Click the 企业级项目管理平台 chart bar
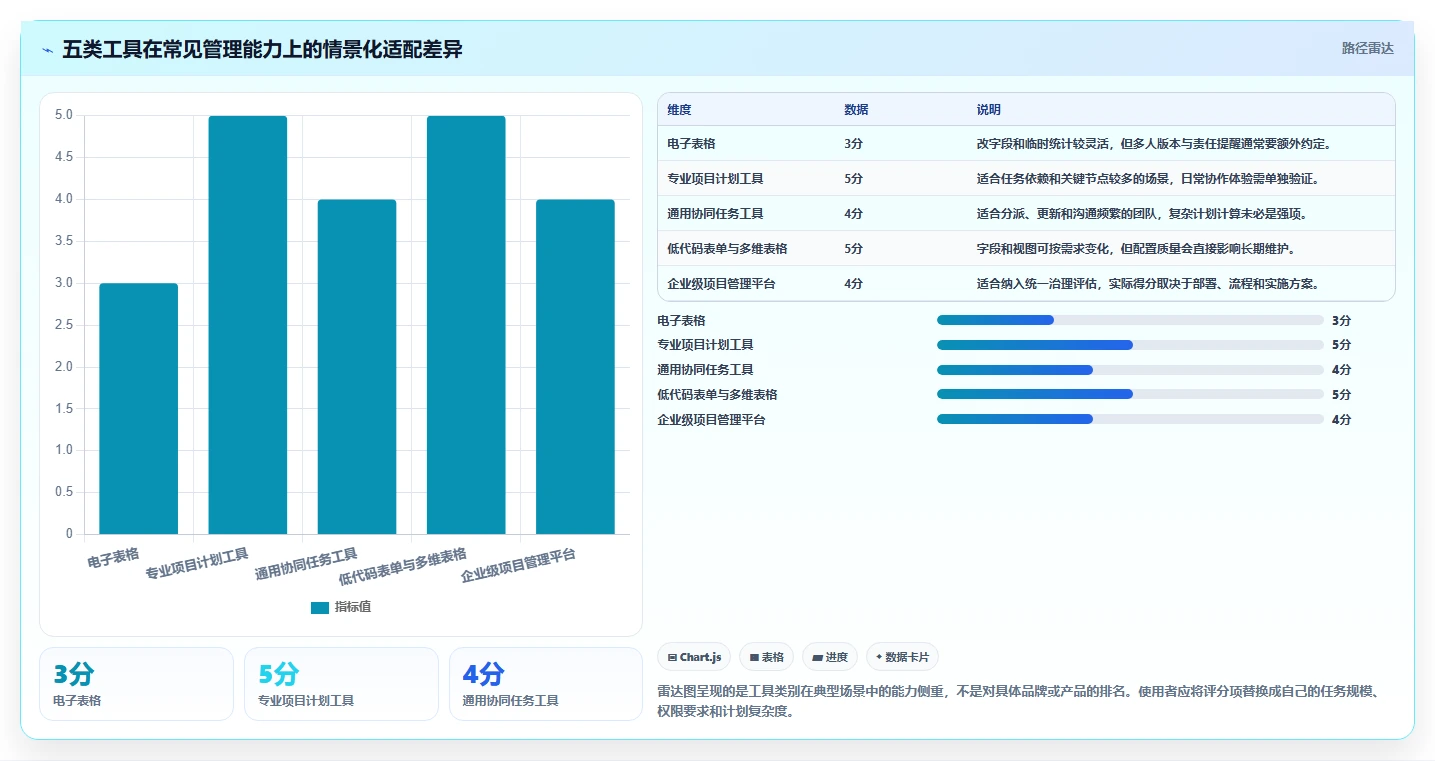Screen dimensions: 1435x761 [575, 367]
